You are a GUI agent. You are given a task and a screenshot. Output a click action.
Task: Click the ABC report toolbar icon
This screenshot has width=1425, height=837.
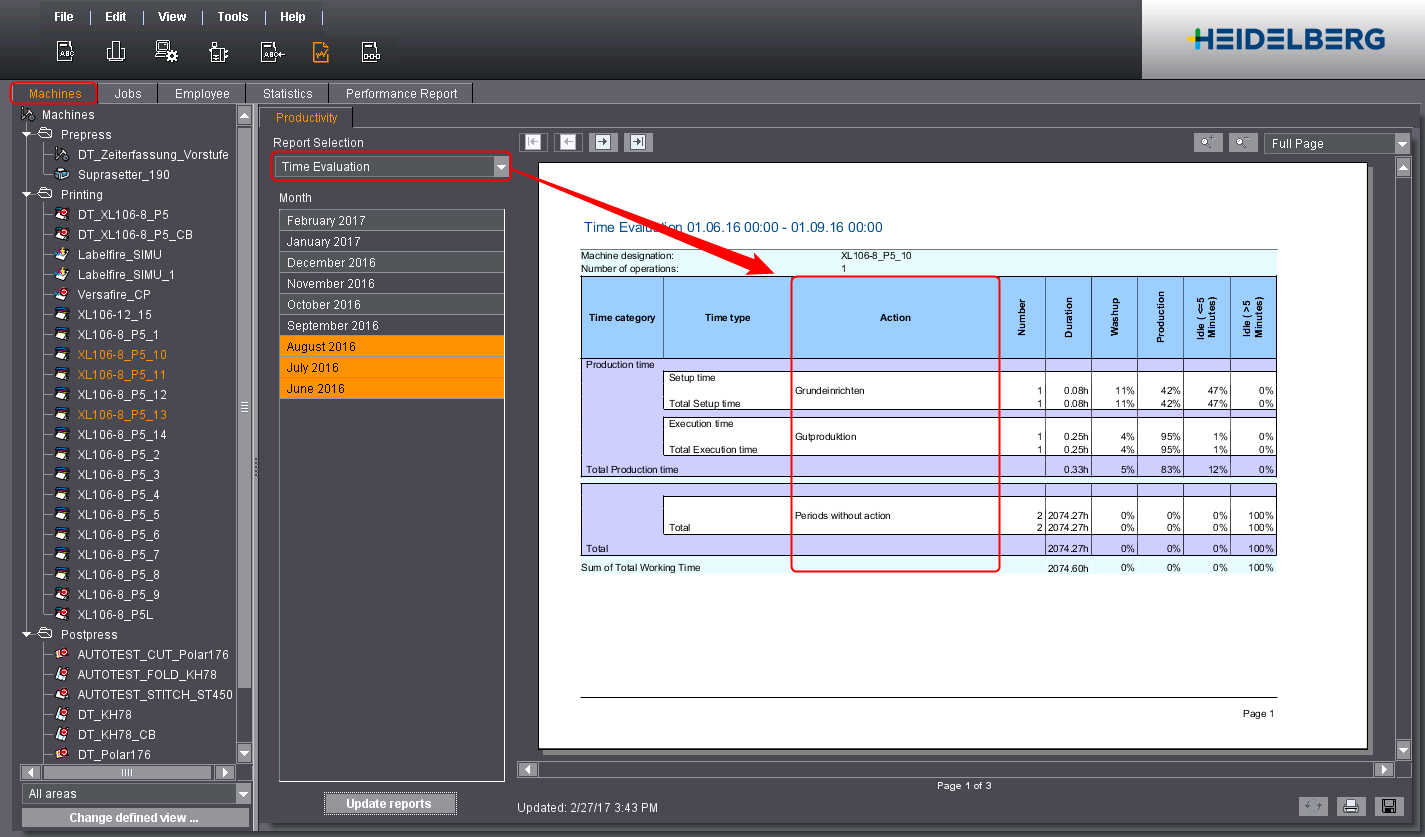click(65, 50)
